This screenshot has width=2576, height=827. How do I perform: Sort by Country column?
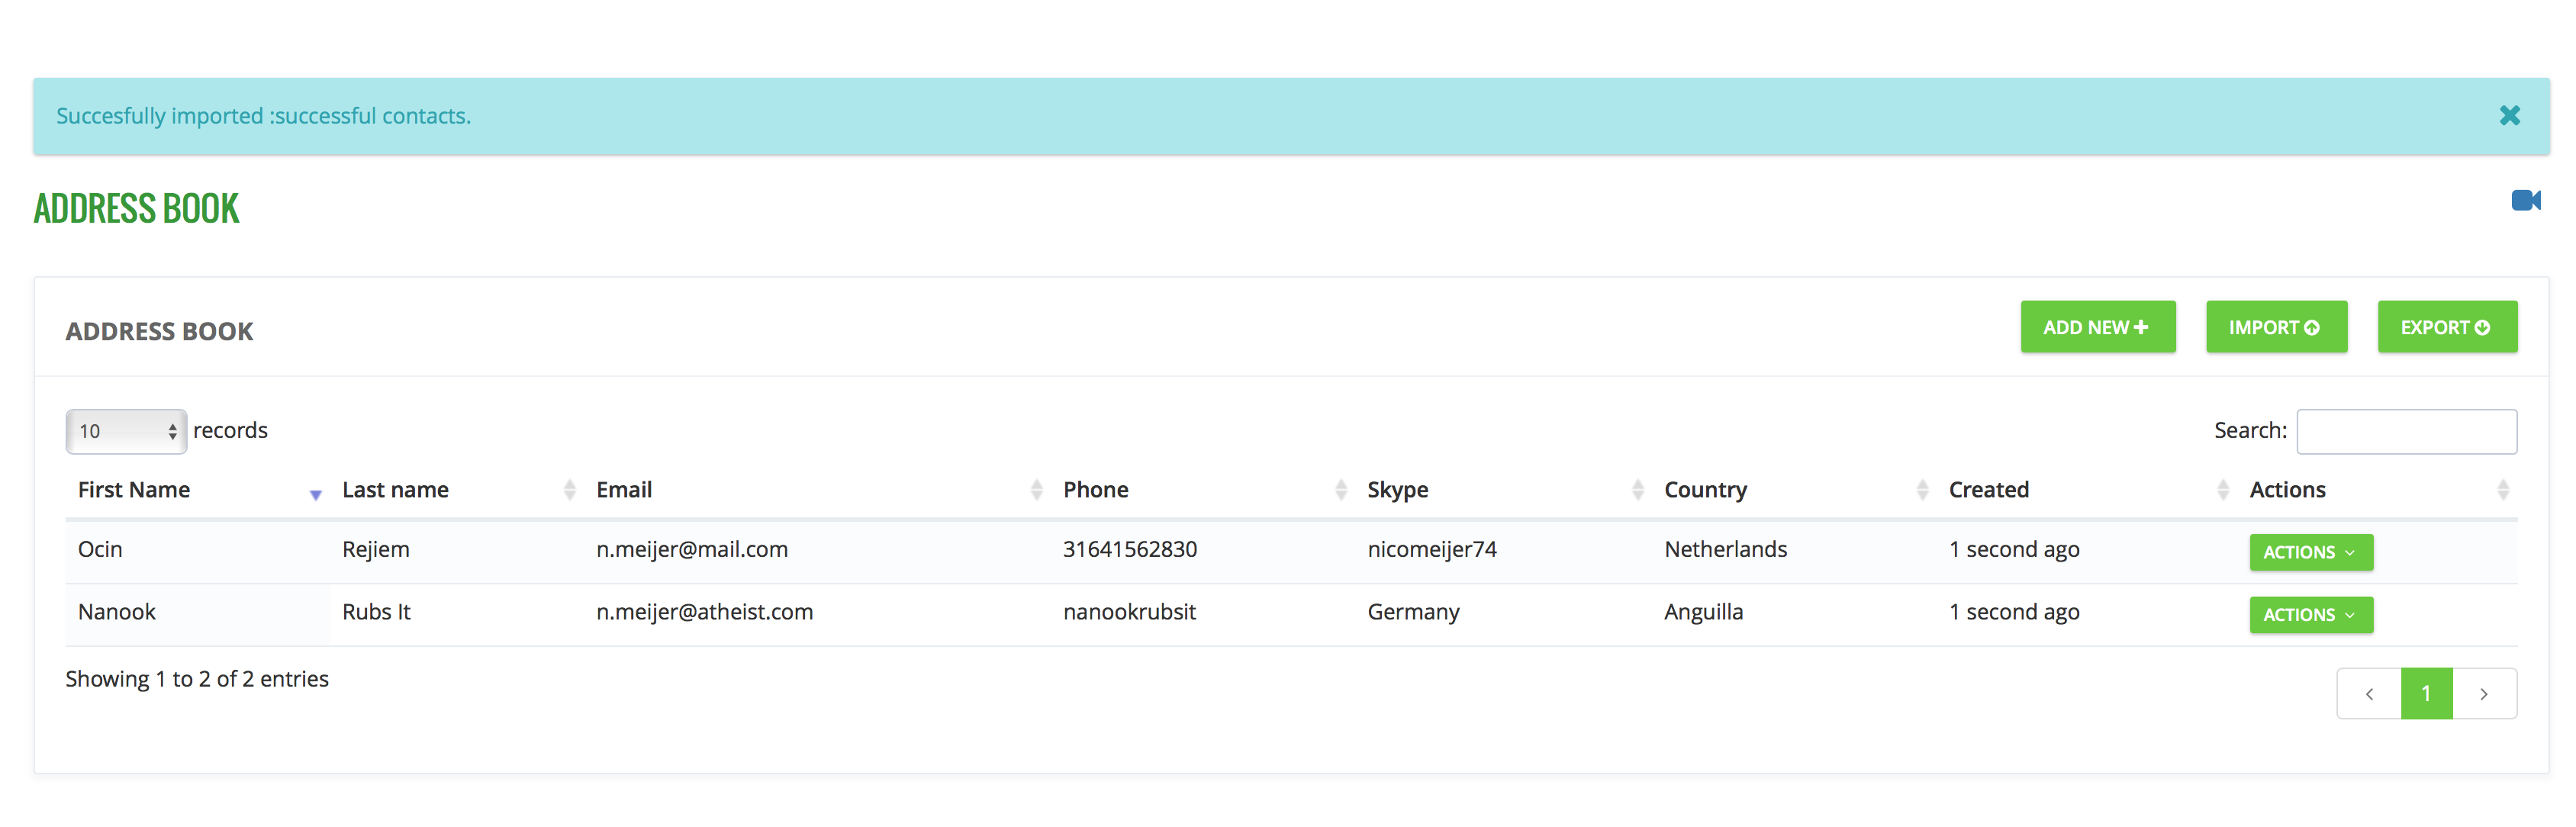pos(1794,490)
